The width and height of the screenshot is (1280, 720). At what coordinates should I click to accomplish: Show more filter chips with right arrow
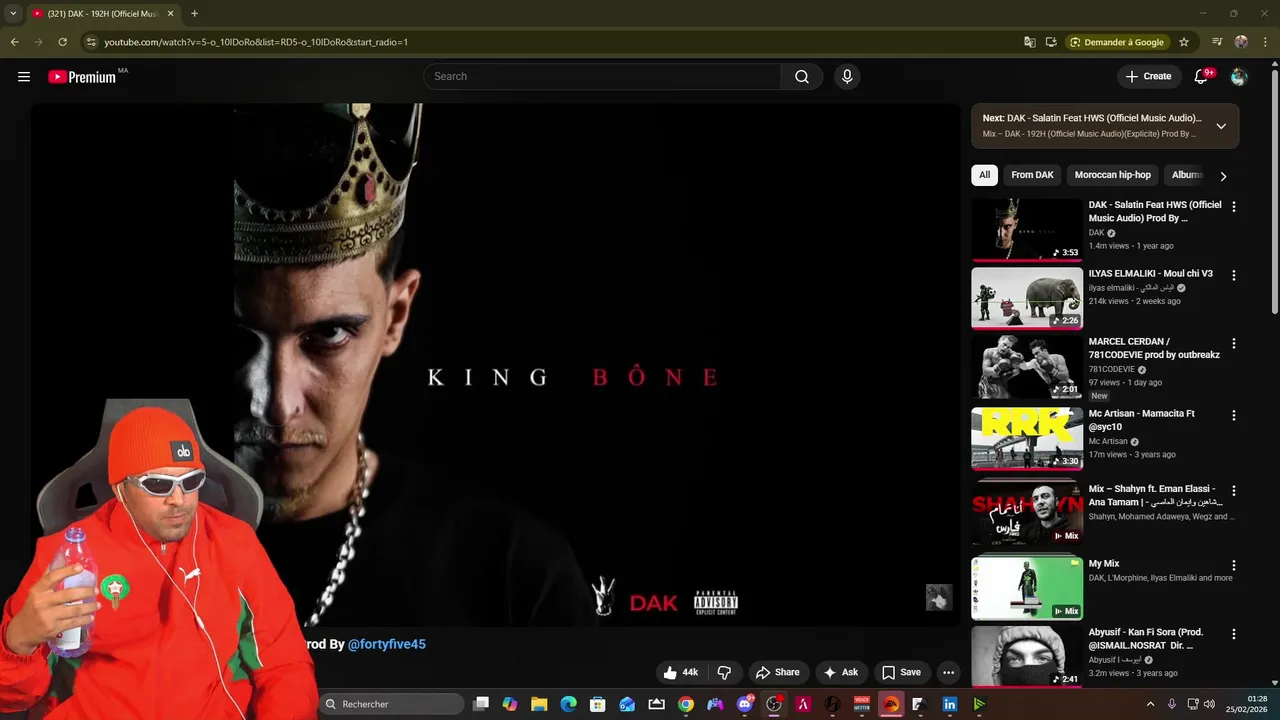point(1223,176)
